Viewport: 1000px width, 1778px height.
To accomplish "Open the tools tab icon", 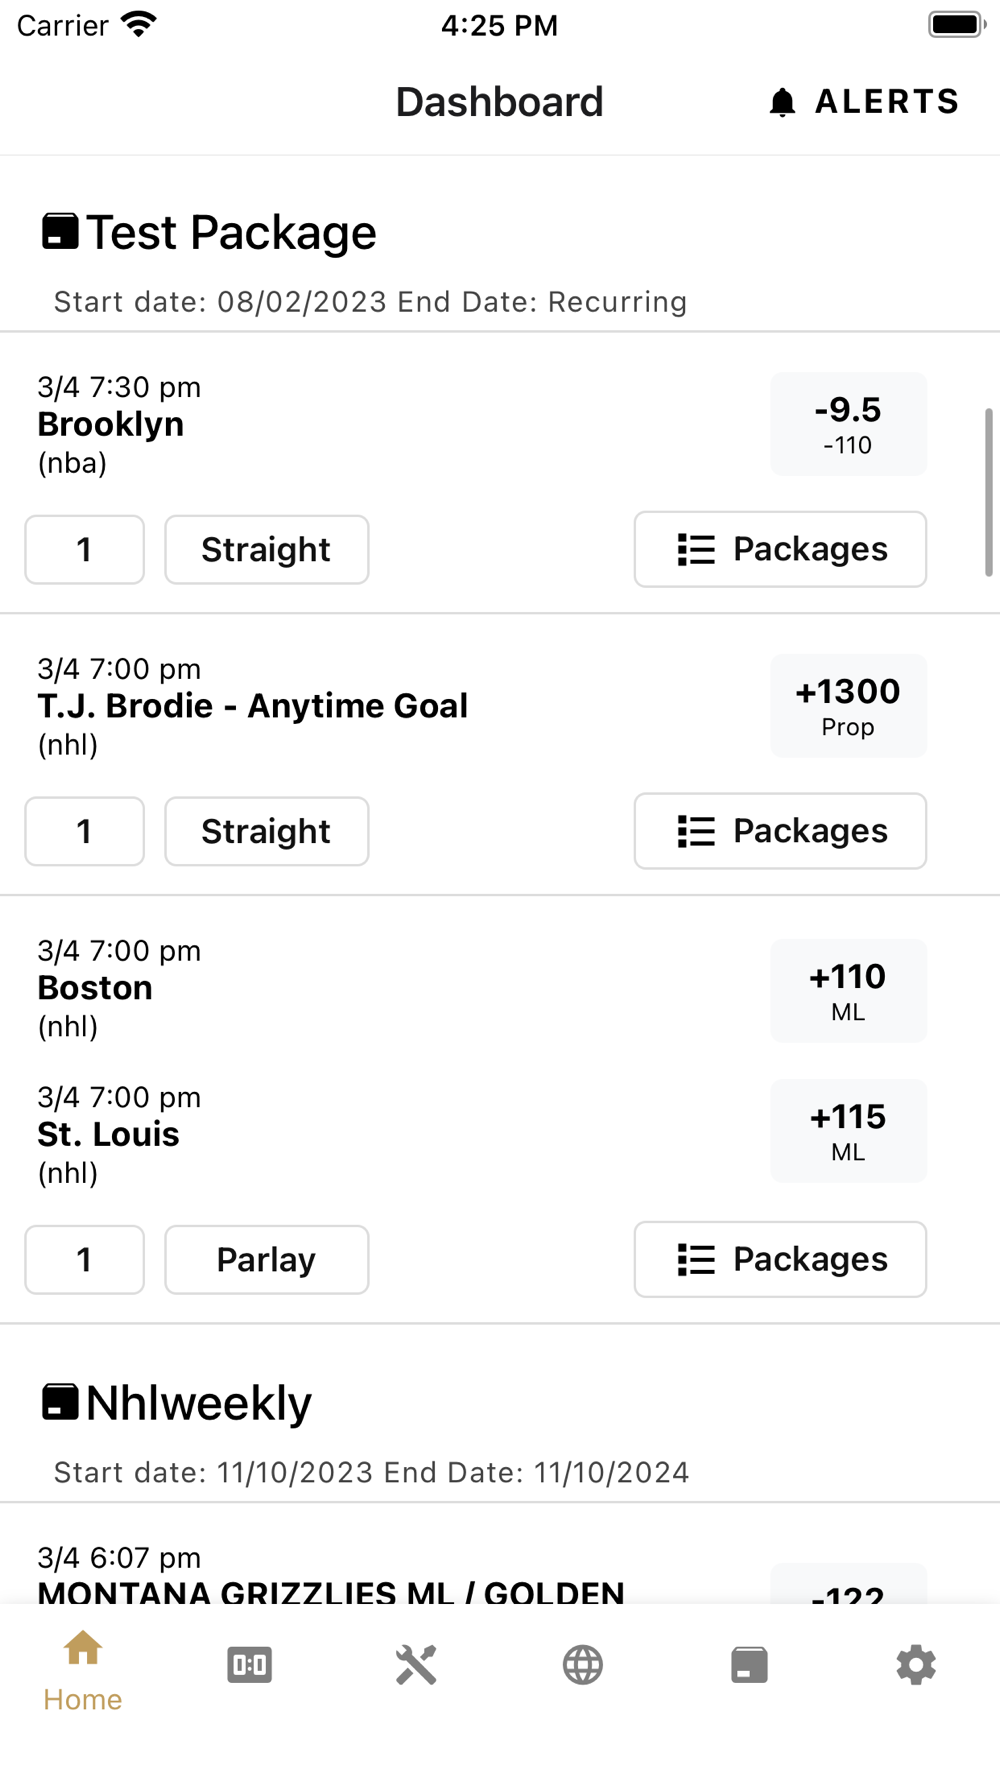I will click(x=416, y=1665).
